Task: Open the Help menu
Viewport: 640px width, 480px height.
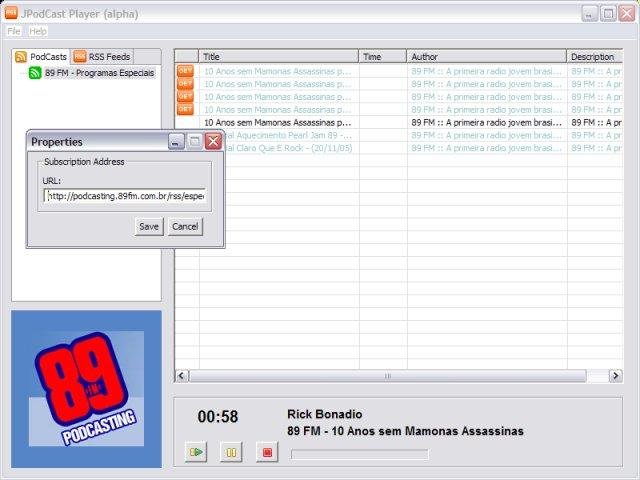Action: (x=38, y=31)
